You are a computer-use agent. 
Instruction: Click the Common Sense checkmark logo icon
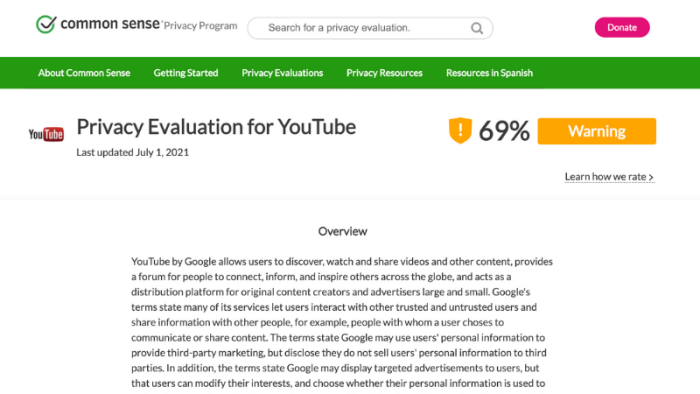46,24
